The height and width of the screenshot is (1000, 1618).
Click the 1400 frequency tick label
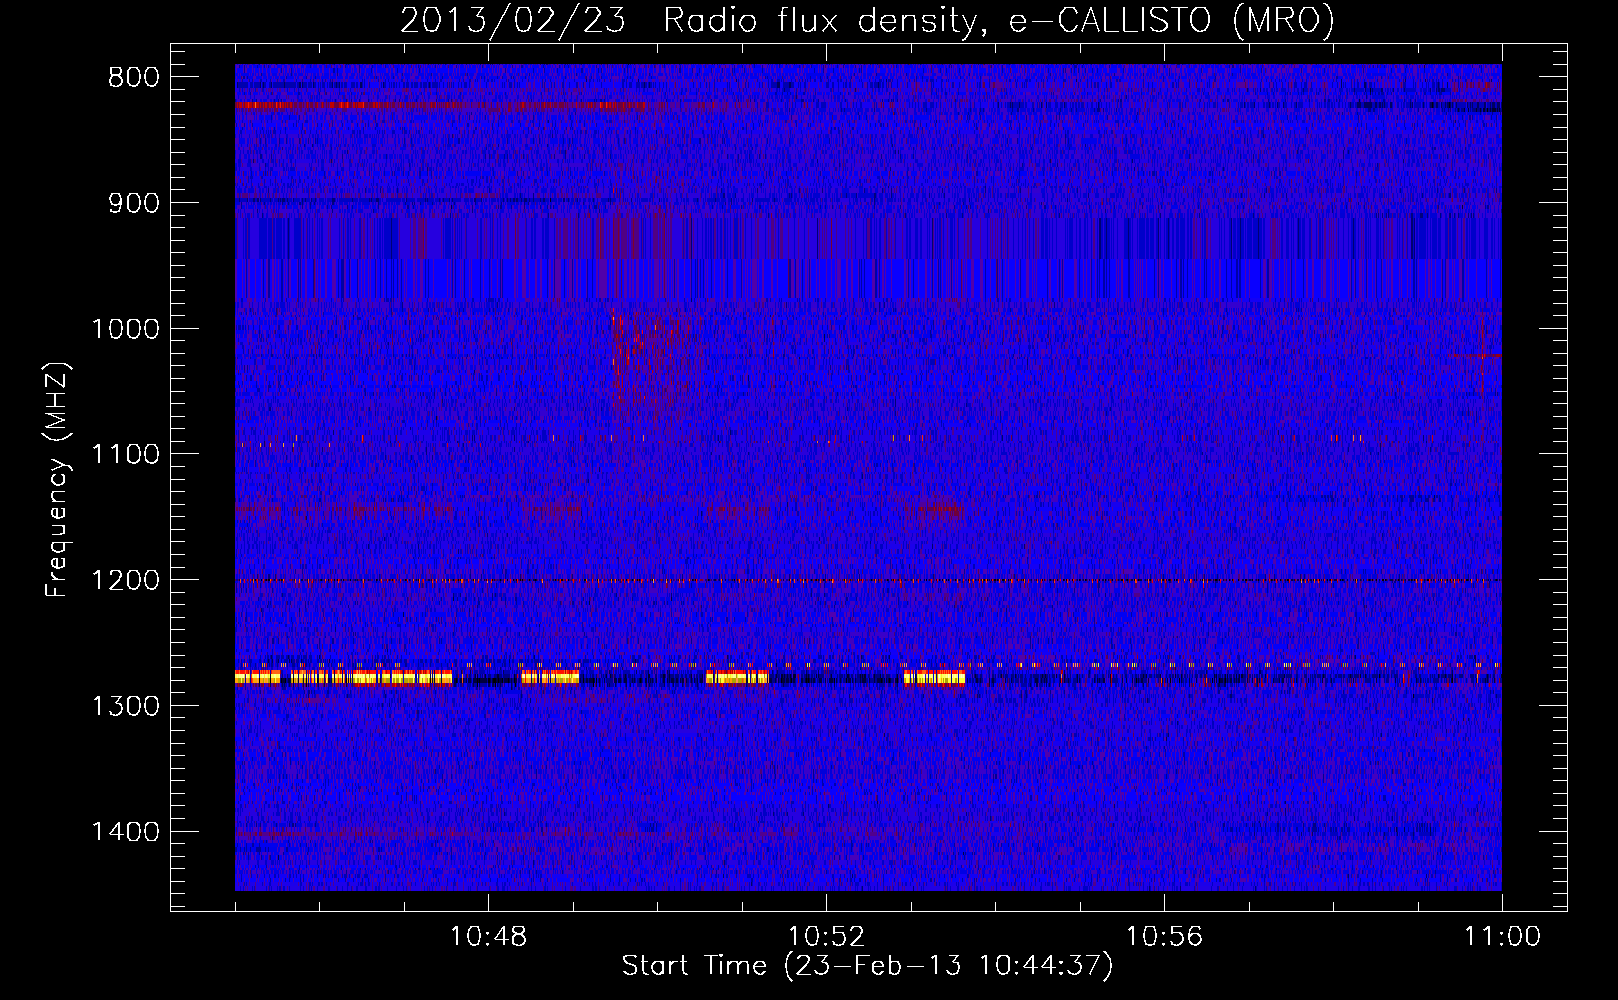(125, 832)
